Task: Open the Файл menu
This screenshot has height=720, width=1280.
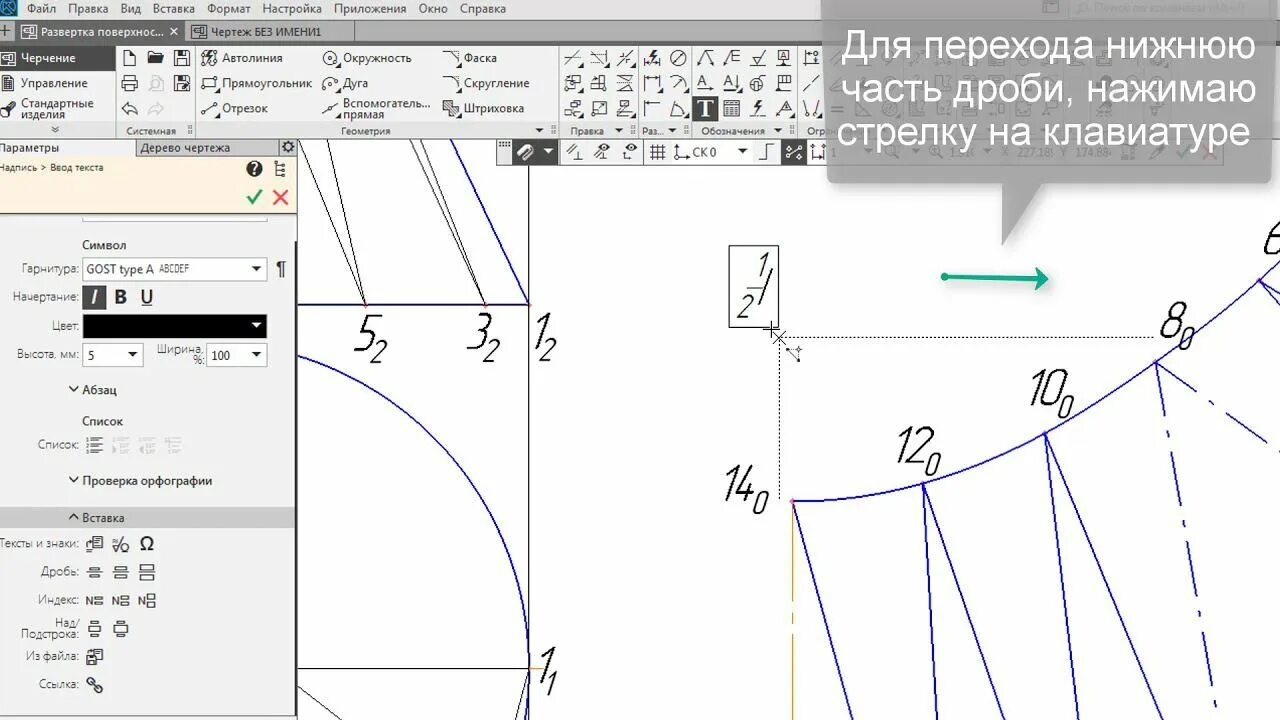Action: click(x=41, y=9)
